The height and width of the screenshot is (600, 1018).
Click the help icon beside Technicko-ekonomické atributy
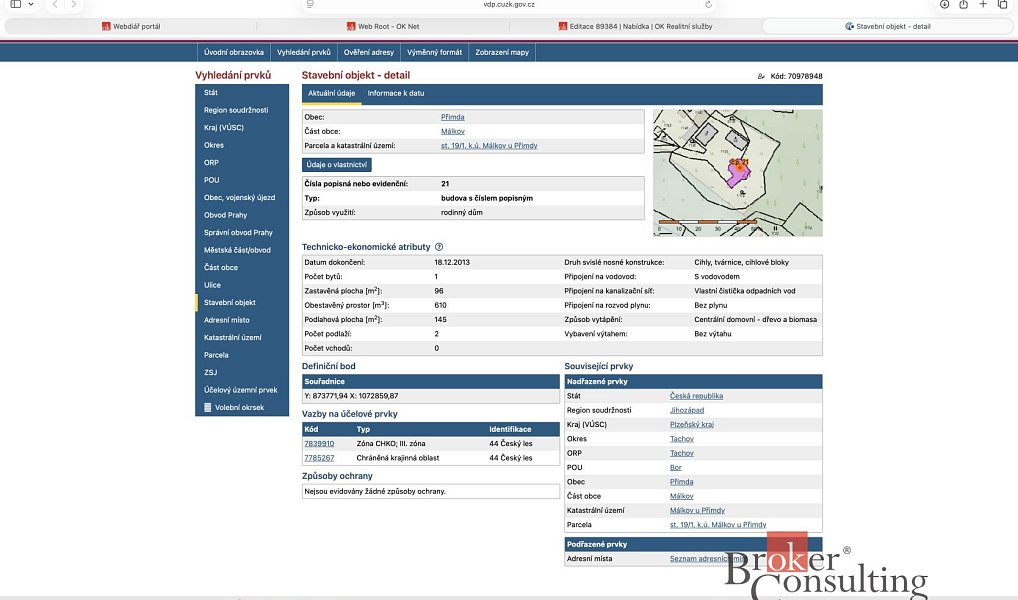(439, 247)
